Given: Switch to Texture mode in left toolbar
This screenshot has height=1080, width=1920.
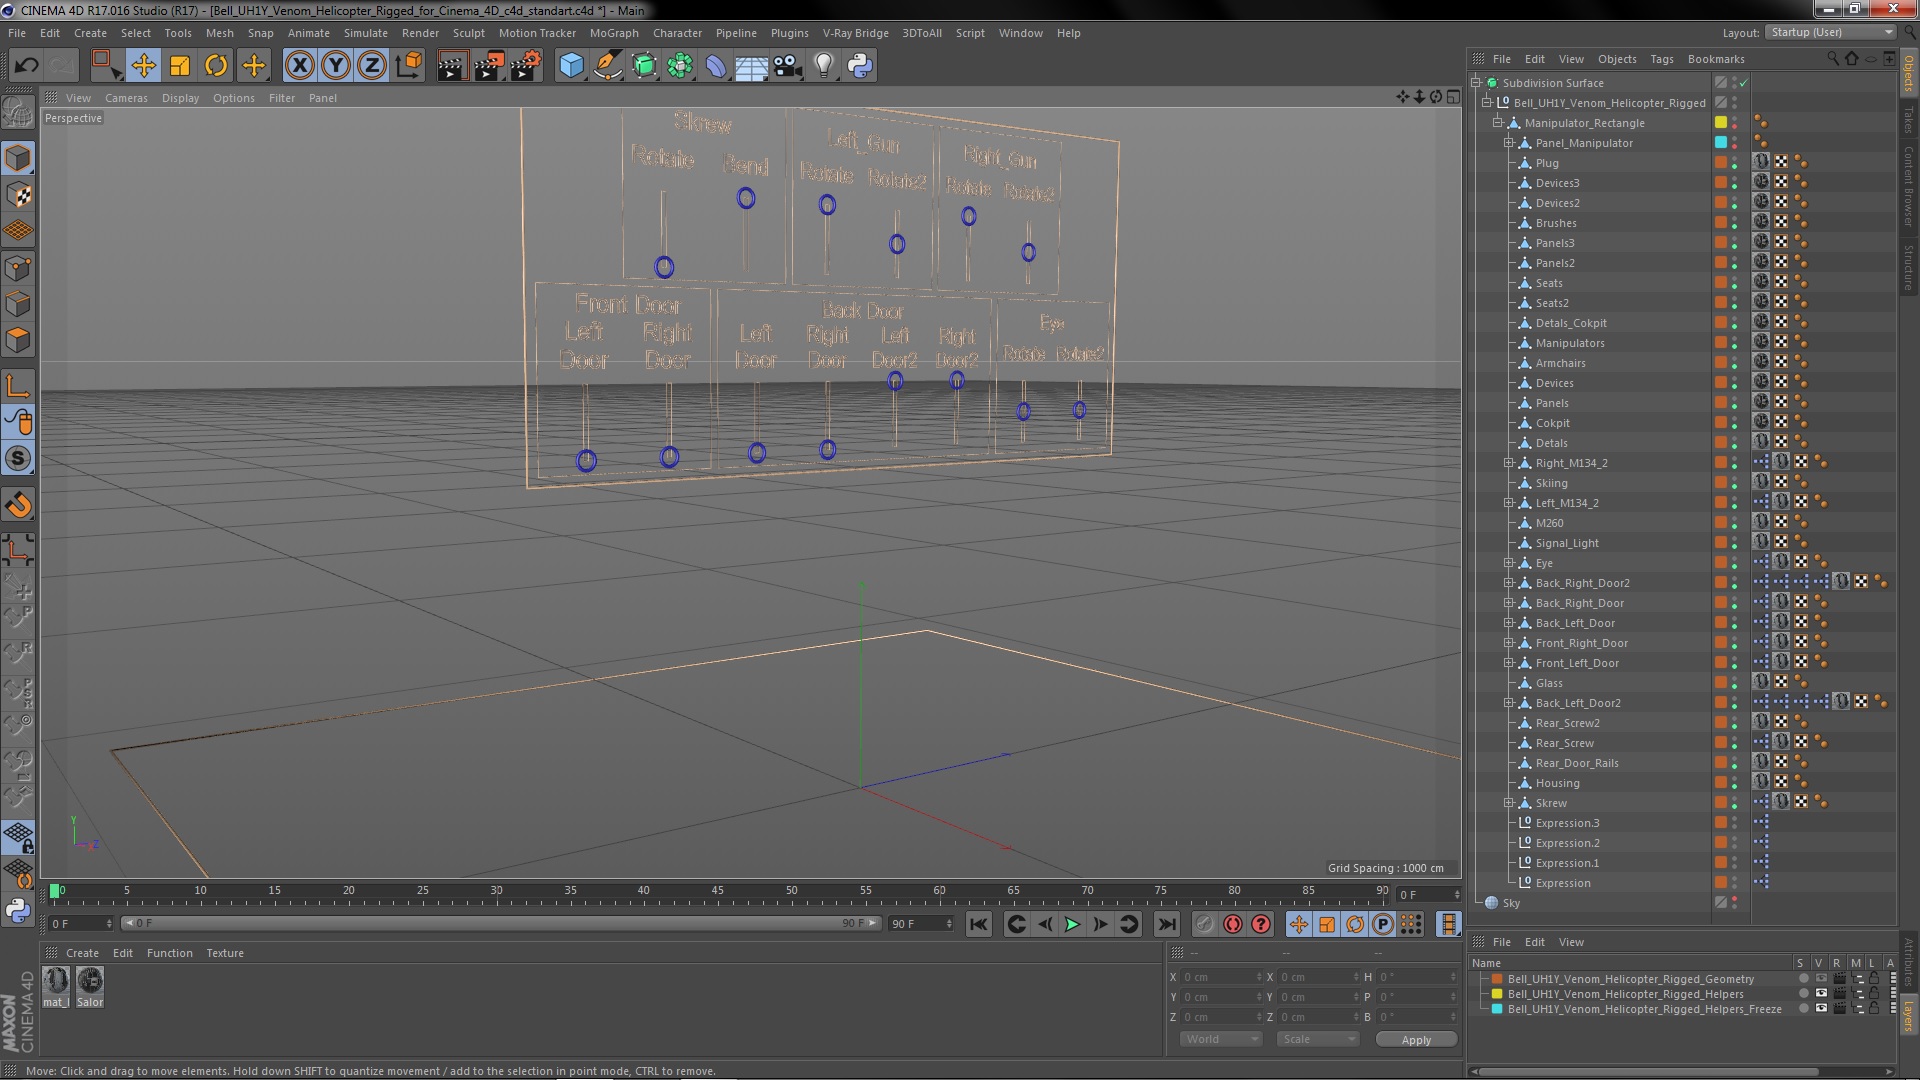Looking at the screenshot, I should click(x=18, y=195).
